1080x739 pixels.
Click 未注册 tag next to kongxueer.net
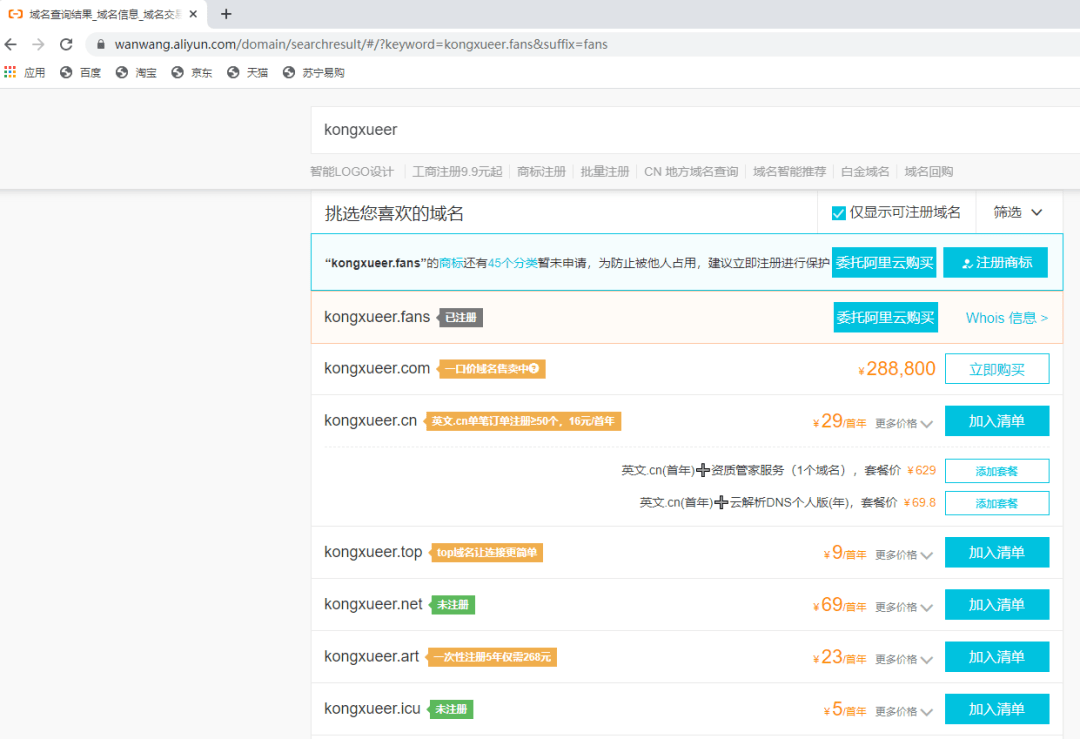pyautogui.click(x=452, y=605)
